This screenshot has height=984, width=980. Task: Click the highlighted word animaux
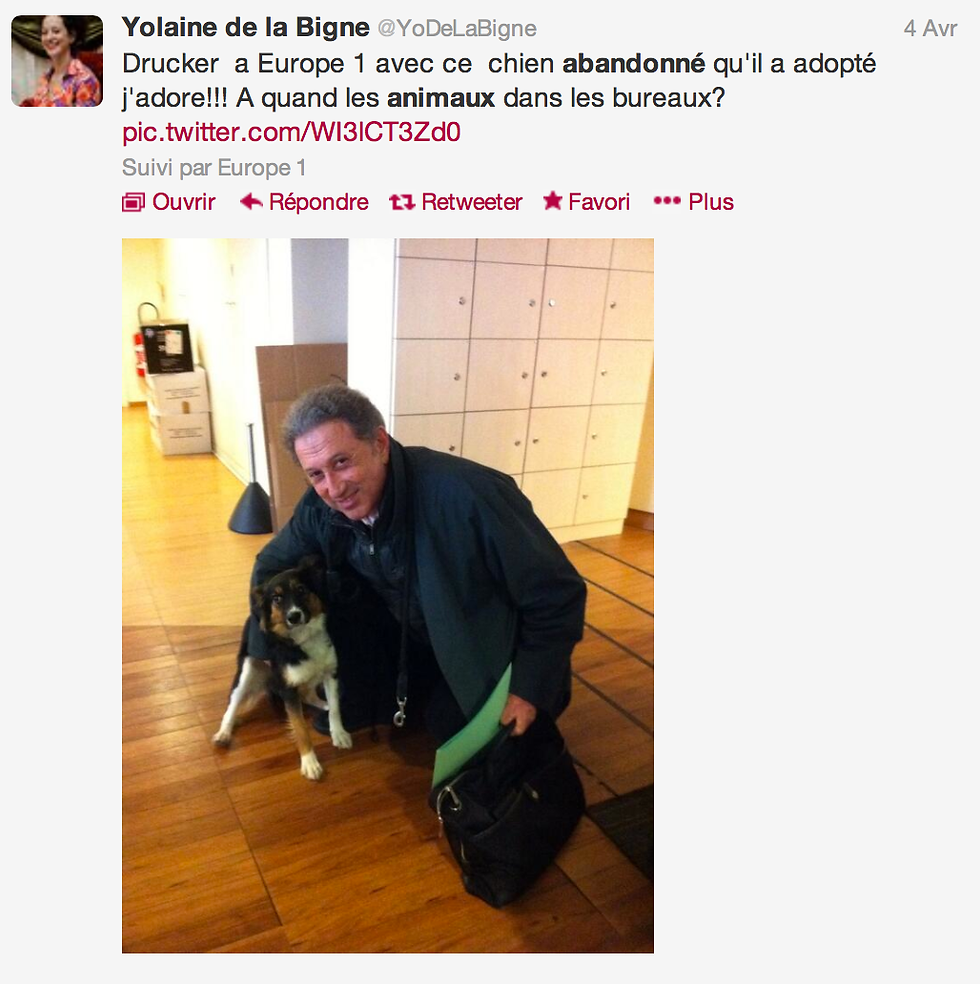pos(441,99)
